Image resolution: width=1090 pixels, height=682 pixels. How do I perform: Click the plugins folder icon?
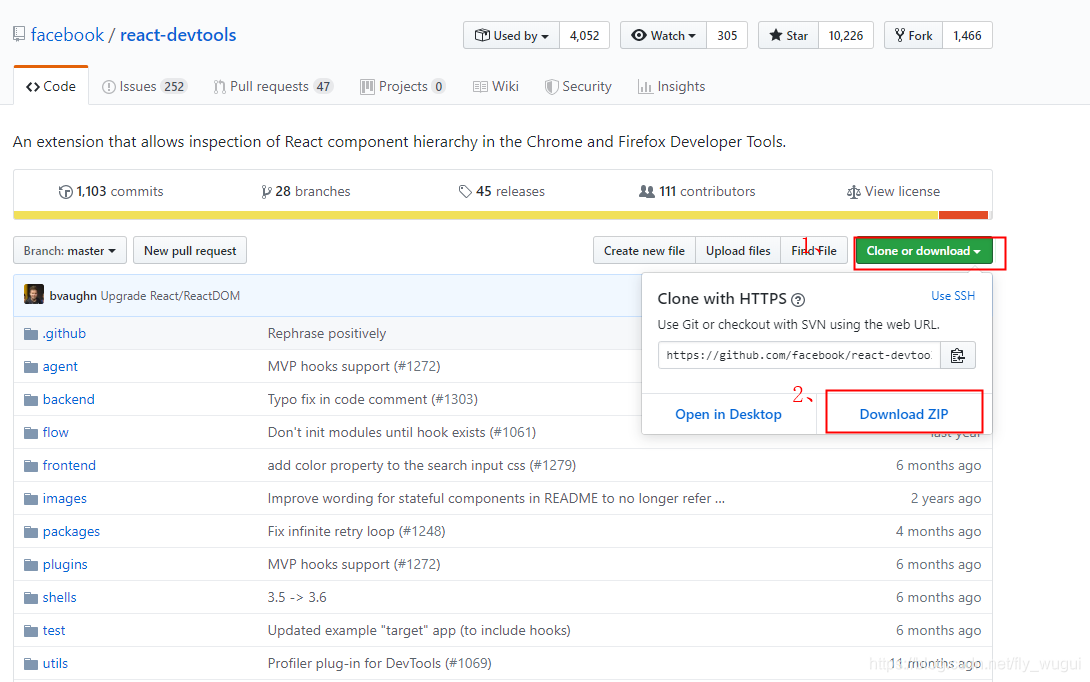pos(31,565)
